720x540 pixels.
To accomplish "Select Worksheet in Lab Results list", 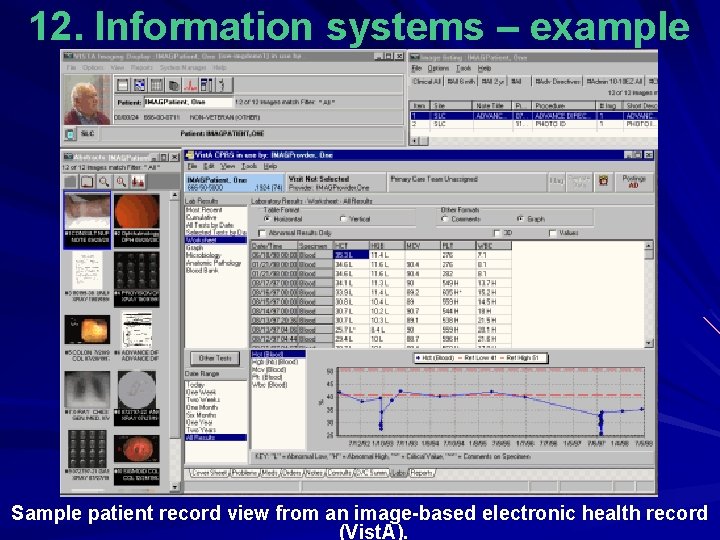I will click(x=216, y=240).
